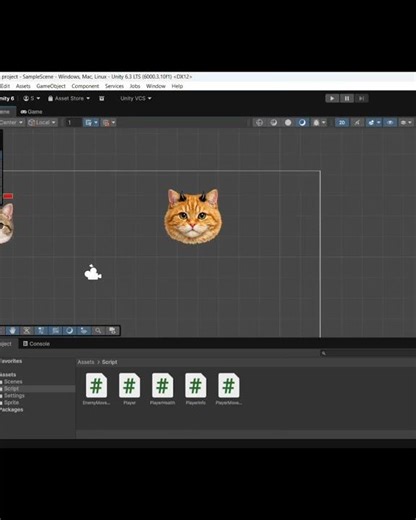Click the Step frame button

(x=361, y=98)
